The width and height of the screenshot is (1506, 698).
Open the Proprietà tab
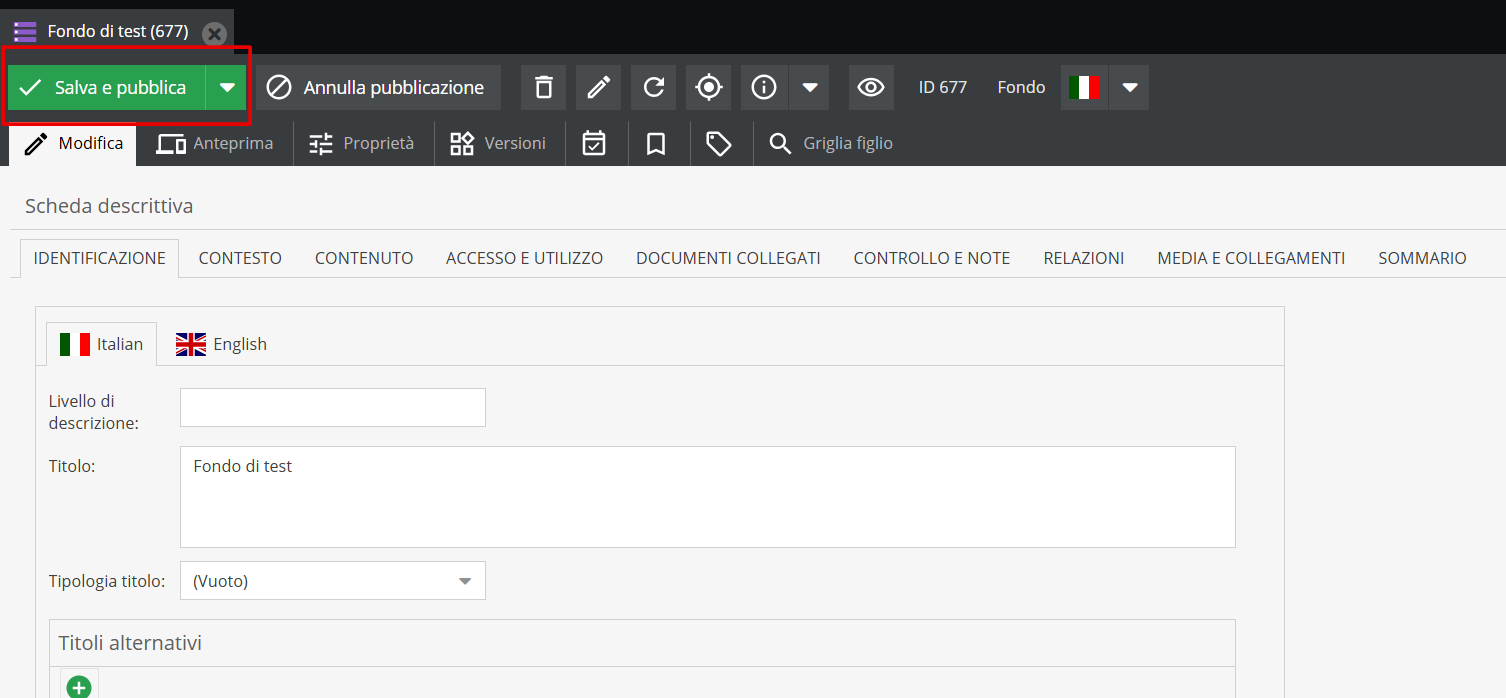(362, 144)
